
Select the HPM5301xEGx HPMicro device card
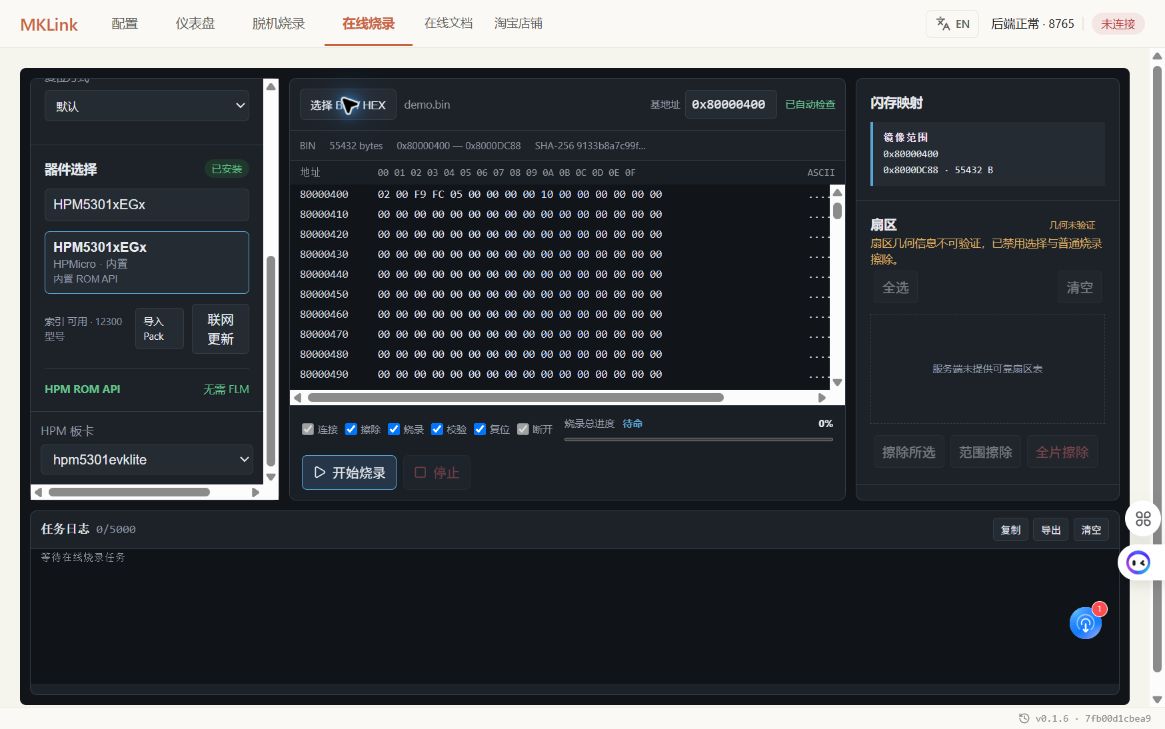pyautogui.click(x=147, y=262)
